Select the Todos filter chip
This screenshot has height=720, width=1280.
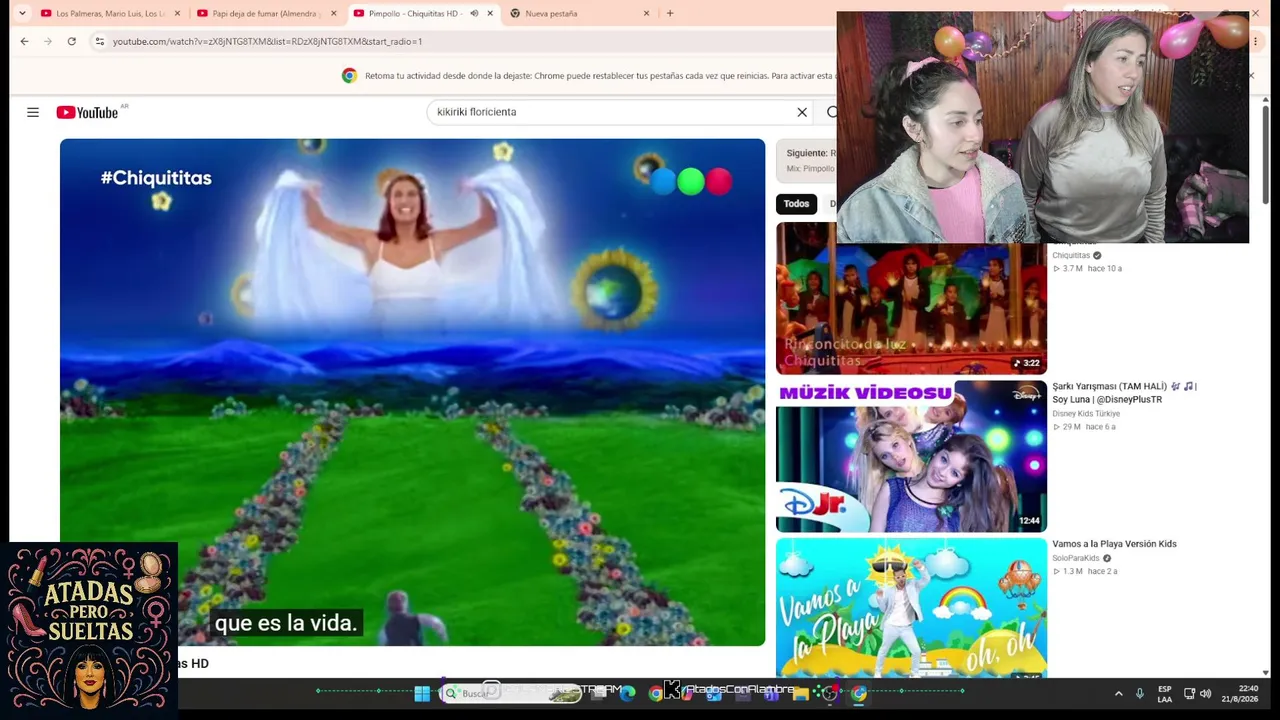pyautogui.click(x=796, y=204)
